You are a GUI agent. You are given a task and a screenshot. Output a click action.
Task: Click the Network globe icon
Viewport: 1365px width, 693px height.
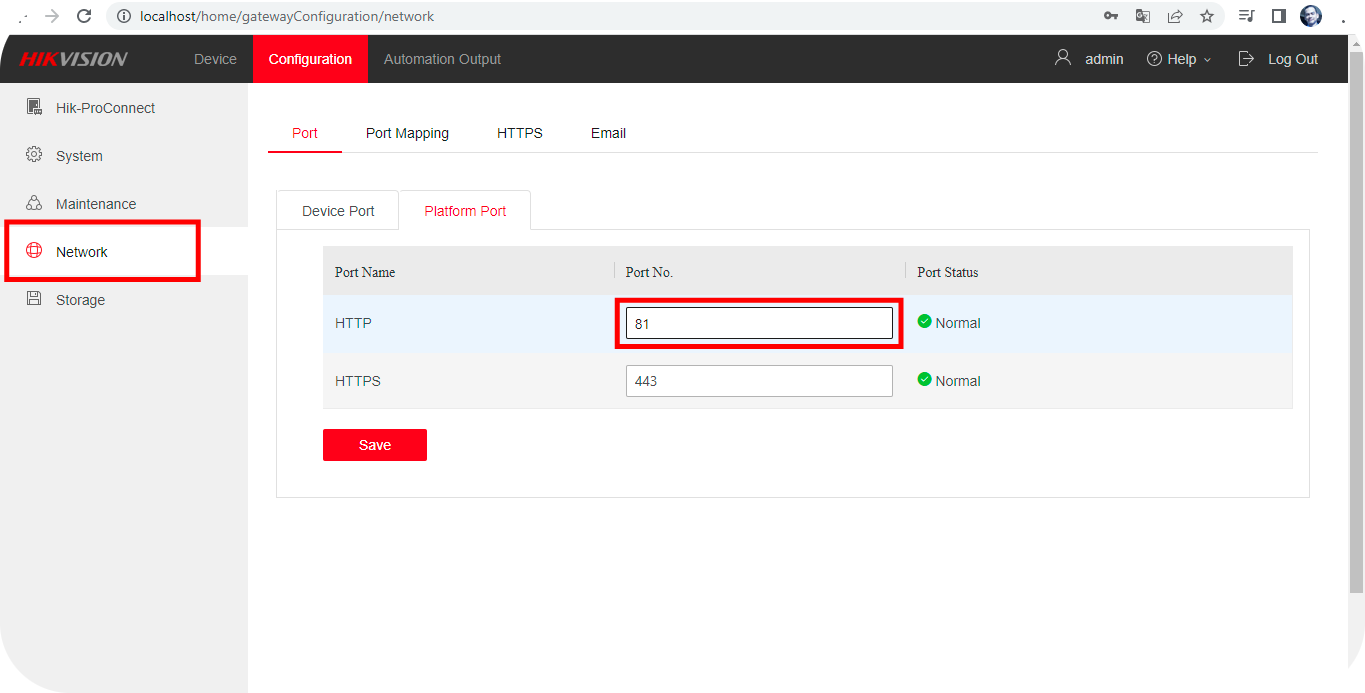click(34, 251)
